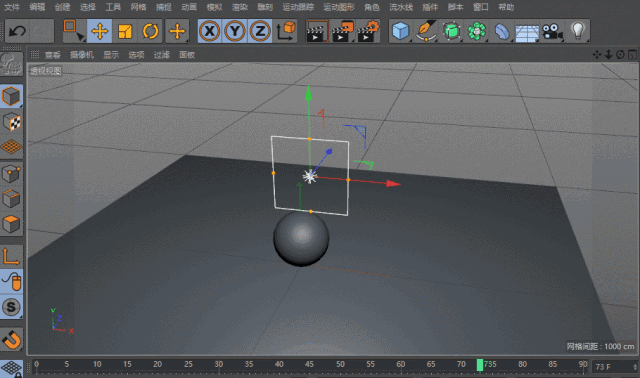This screenshot has width=640, height=378.
Task: Open the 编辑 menu
Action: (x=37, y=7)
